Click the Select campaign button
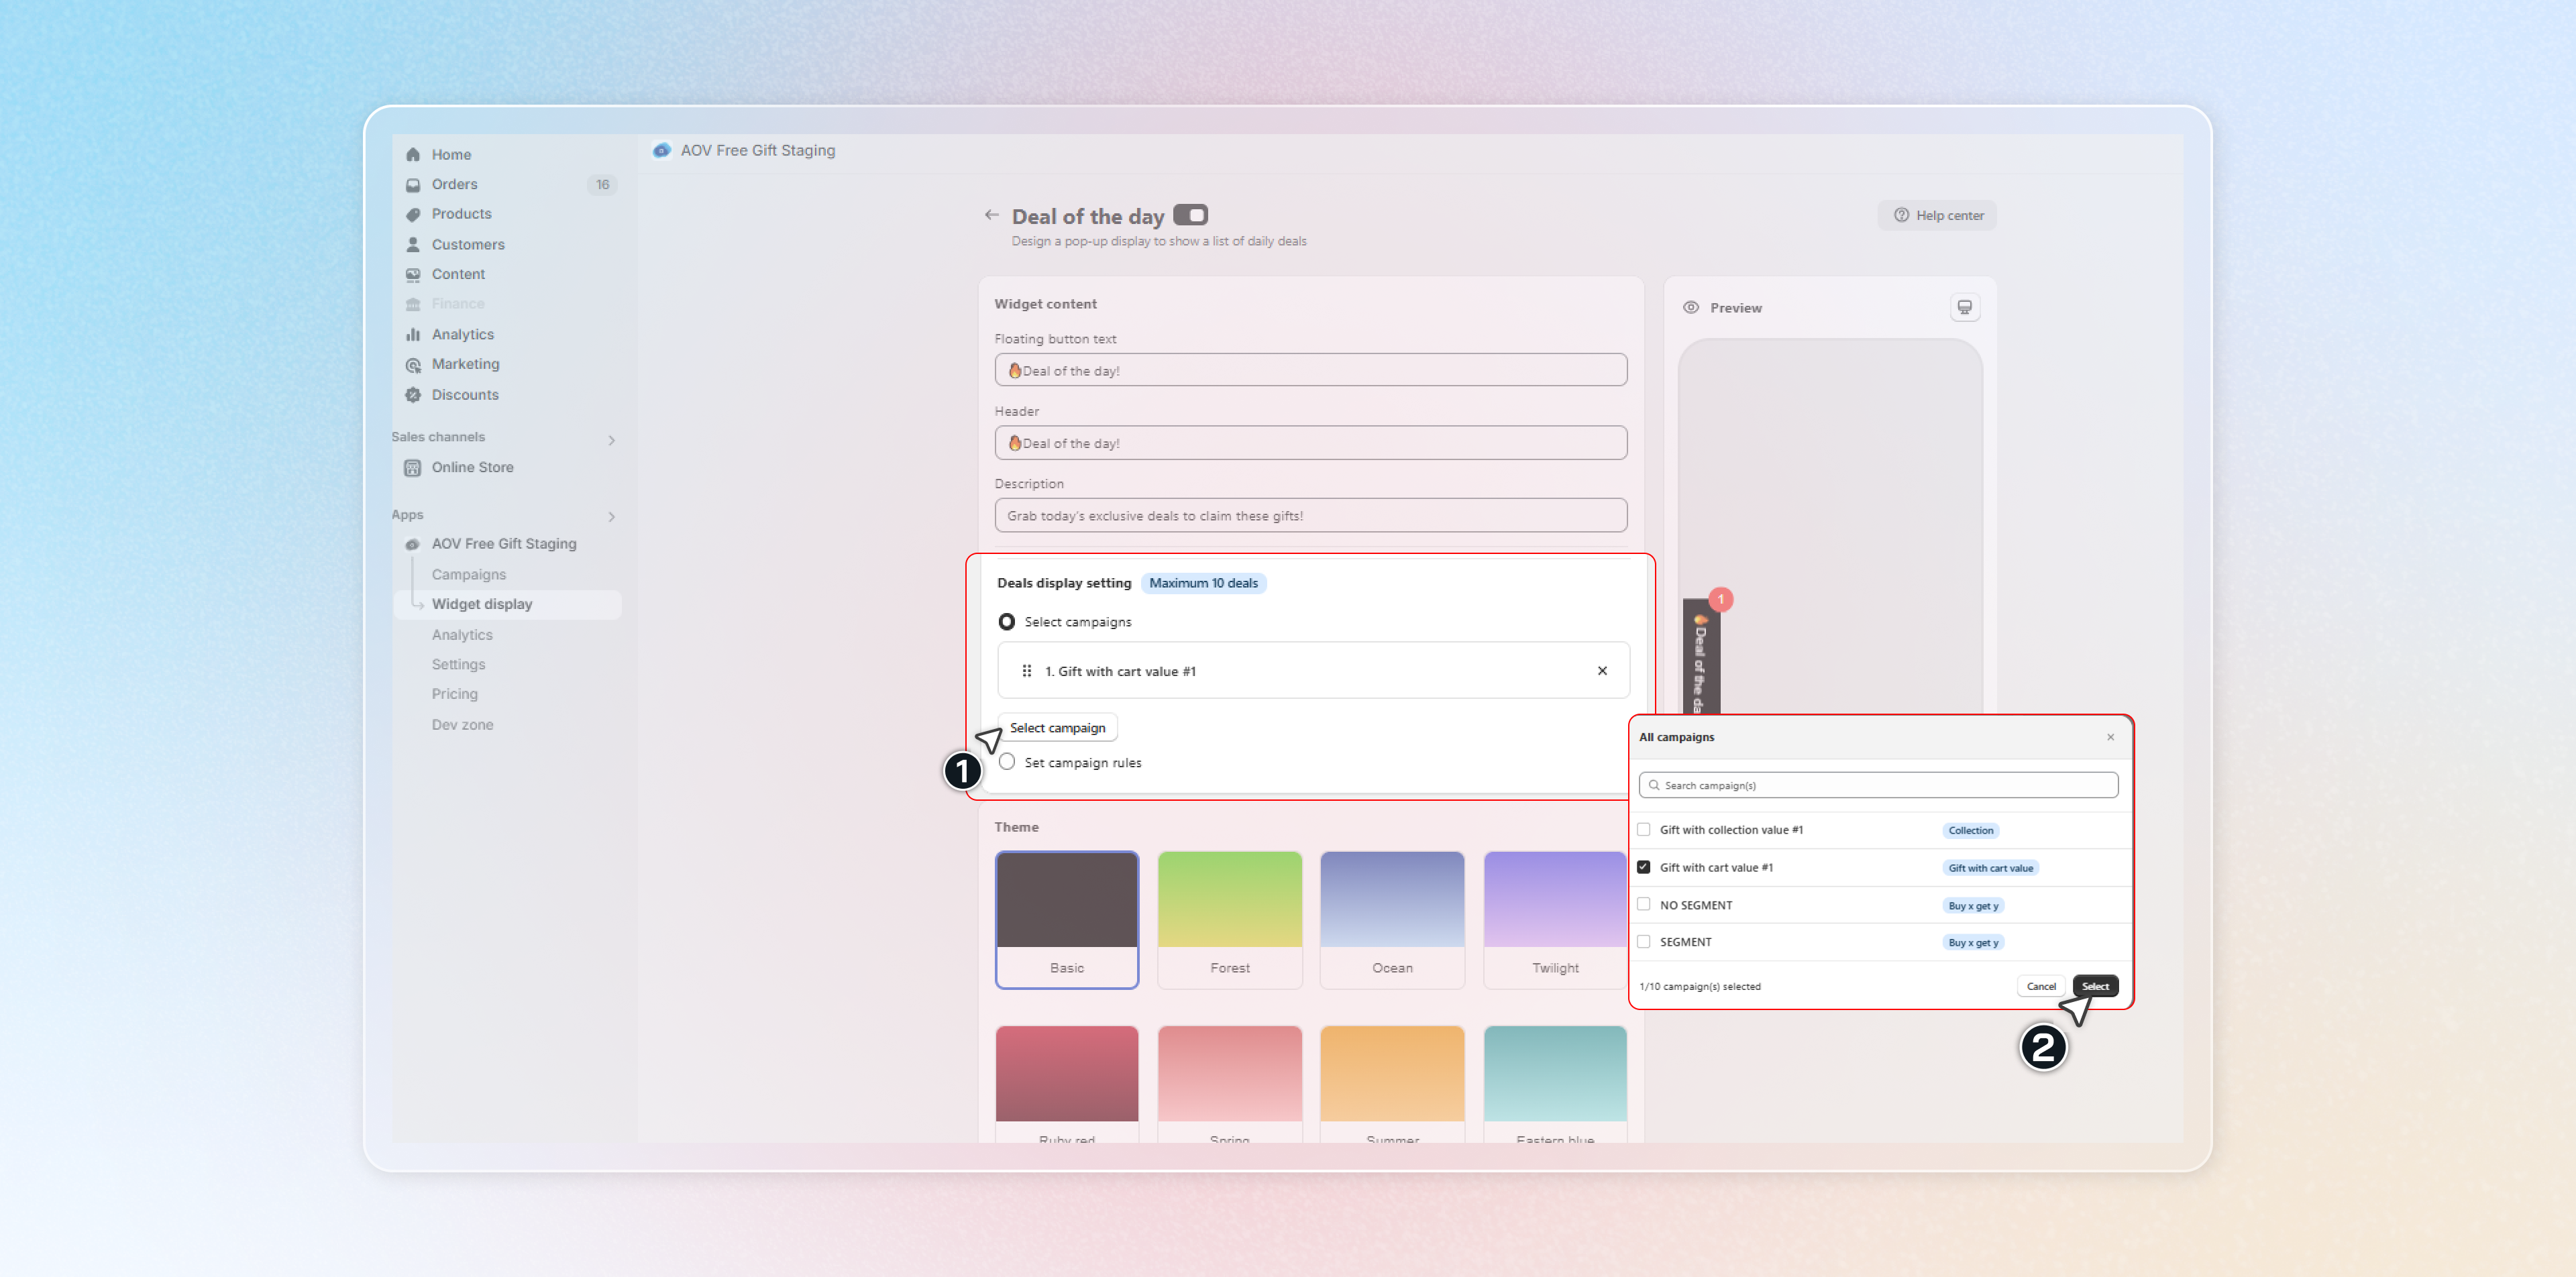This screenshot has height=1277, width=2576. (1057, 728)
